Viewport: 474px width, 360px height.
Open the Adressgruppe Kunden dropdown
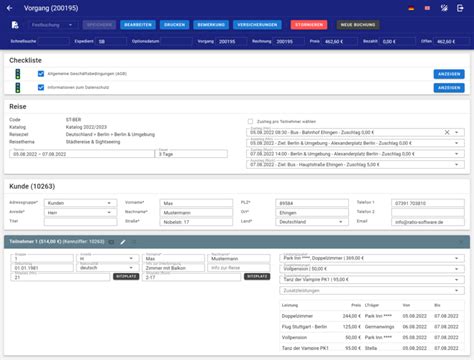point(80,203)
